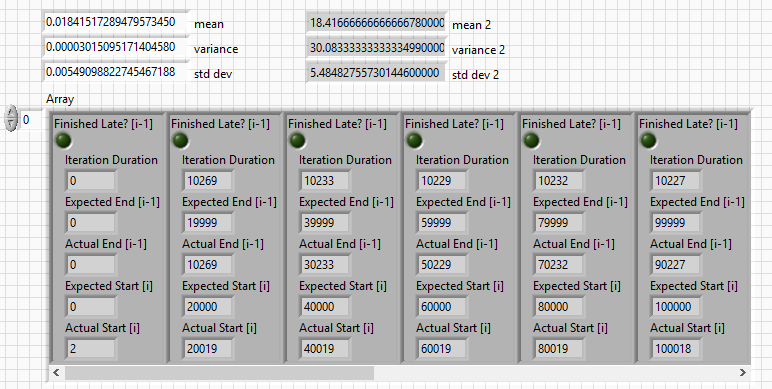Click the Finished Late LED above Iteration Duration 10269
The width and height of the screenshot is (772, 389).
(180, 141)
